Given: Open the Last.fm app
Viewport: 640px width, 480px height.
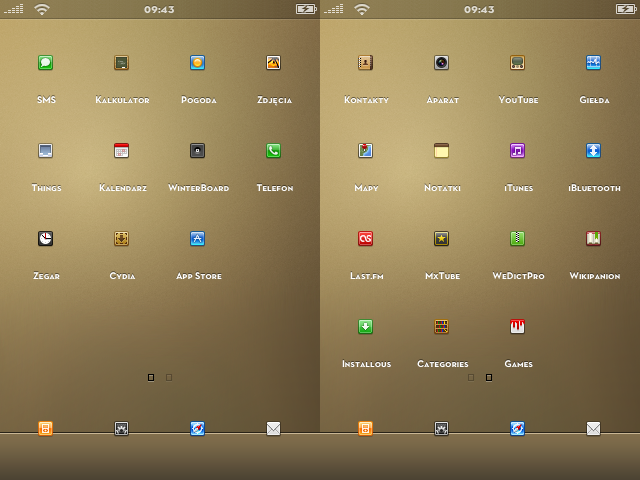Looking at the screenshot, I should tap(365, 239).
